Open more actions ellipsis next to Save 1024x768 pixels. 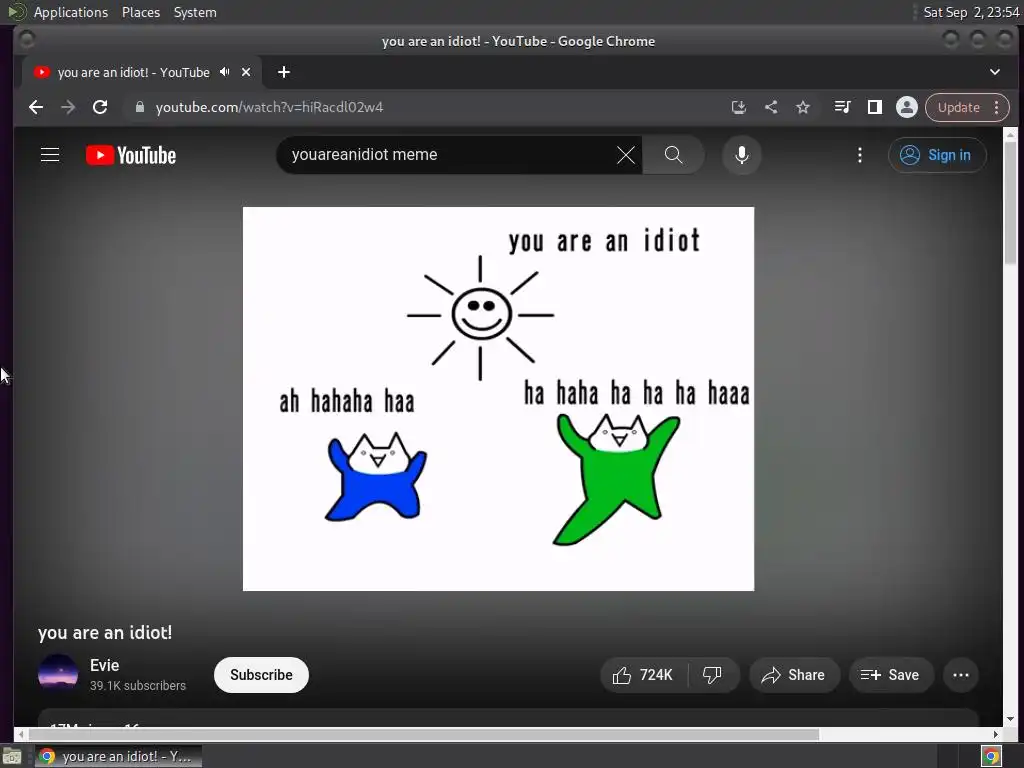tap(961, 675)
